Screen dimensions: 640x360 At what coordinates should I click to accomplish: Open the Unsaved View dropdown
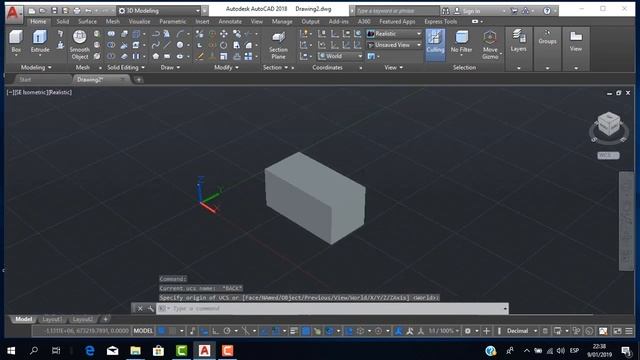point(394,45)
